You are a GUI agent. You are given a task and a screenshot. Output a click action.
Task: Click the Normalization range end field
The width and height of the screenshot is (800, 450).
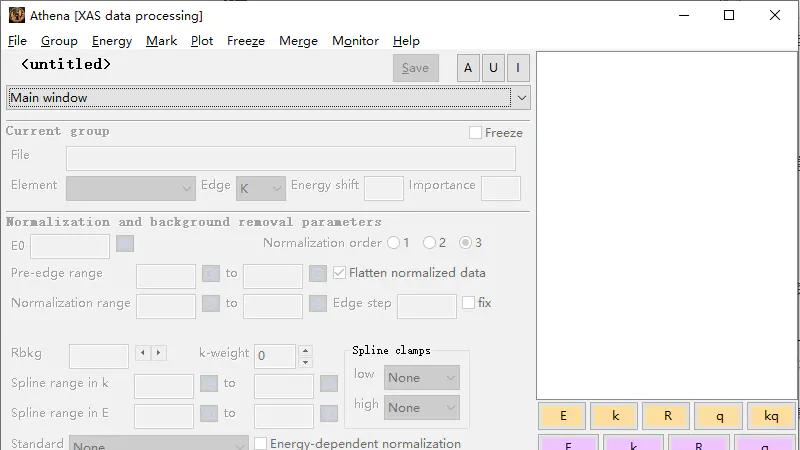[x=273, y=306]
